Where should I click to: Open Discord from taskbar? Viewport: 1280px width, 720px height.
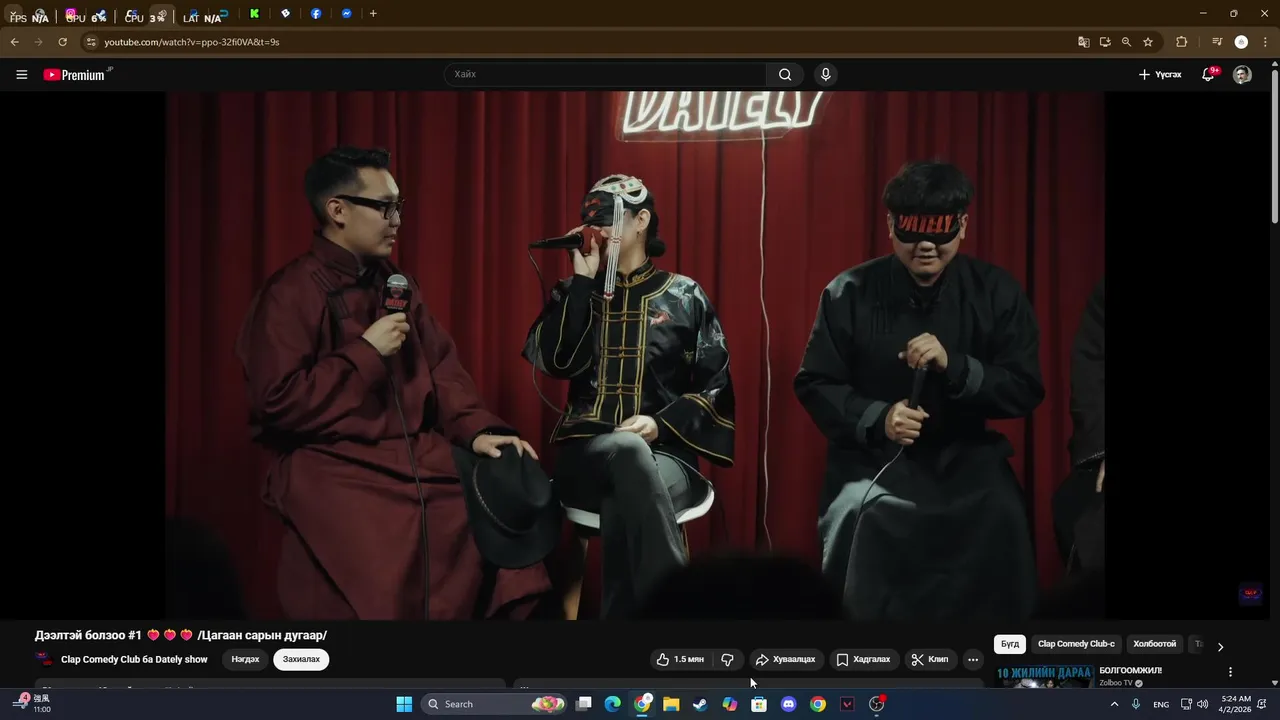click(x=788, y=704)
